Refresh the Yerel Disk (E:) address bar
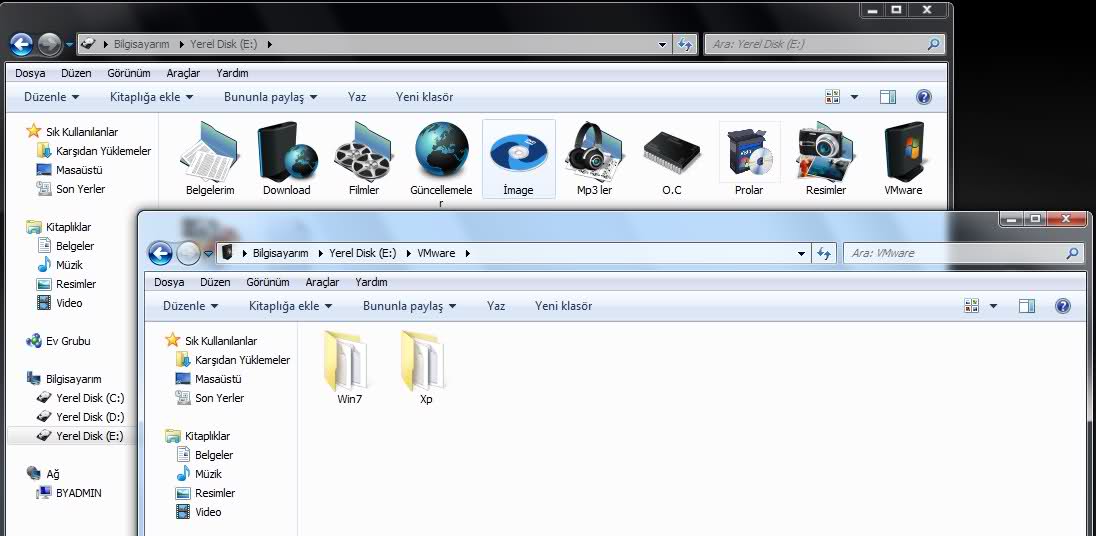 point(684,45)
